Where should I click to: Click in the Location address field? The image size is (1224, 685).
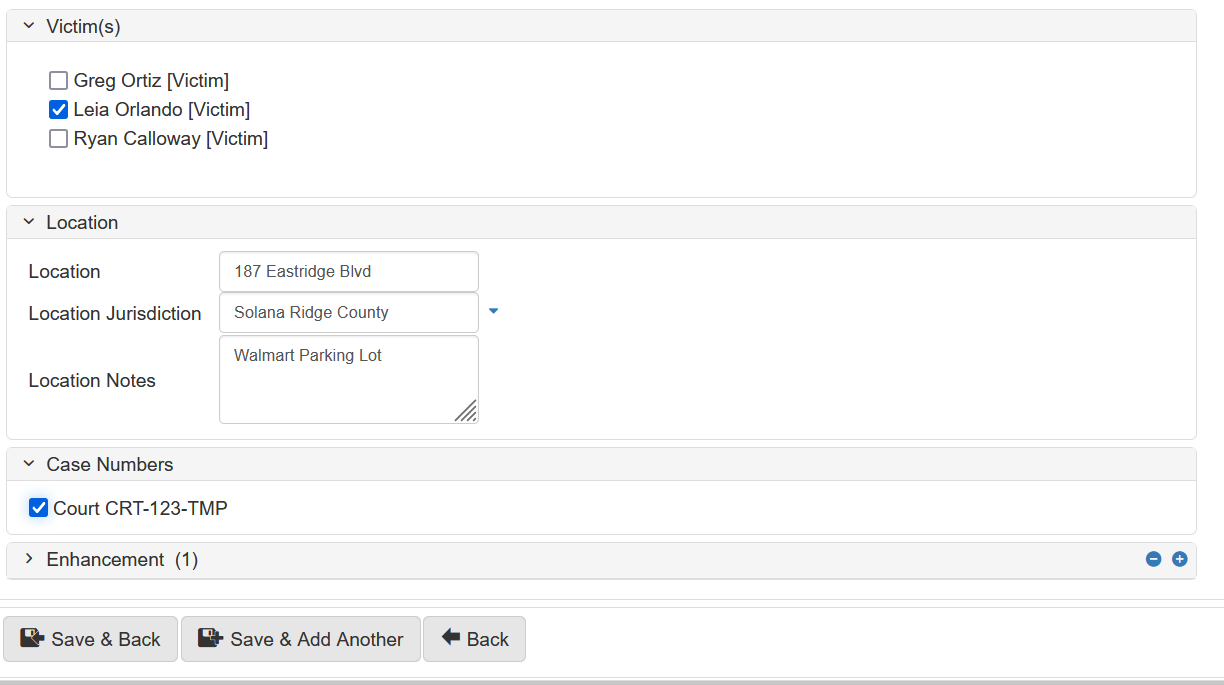(x=348, y=272)
